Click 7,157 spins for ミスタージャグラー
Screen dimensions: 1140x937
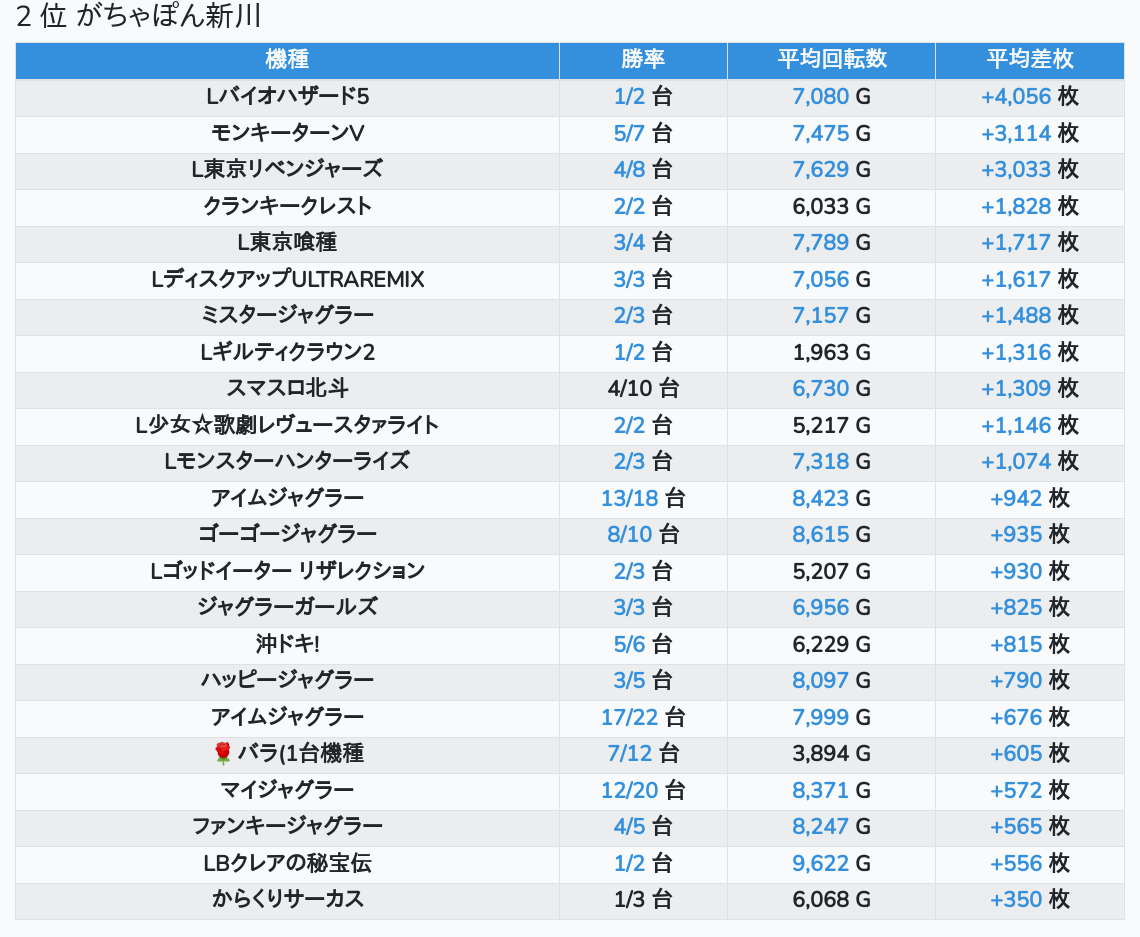tap(820, 315)
